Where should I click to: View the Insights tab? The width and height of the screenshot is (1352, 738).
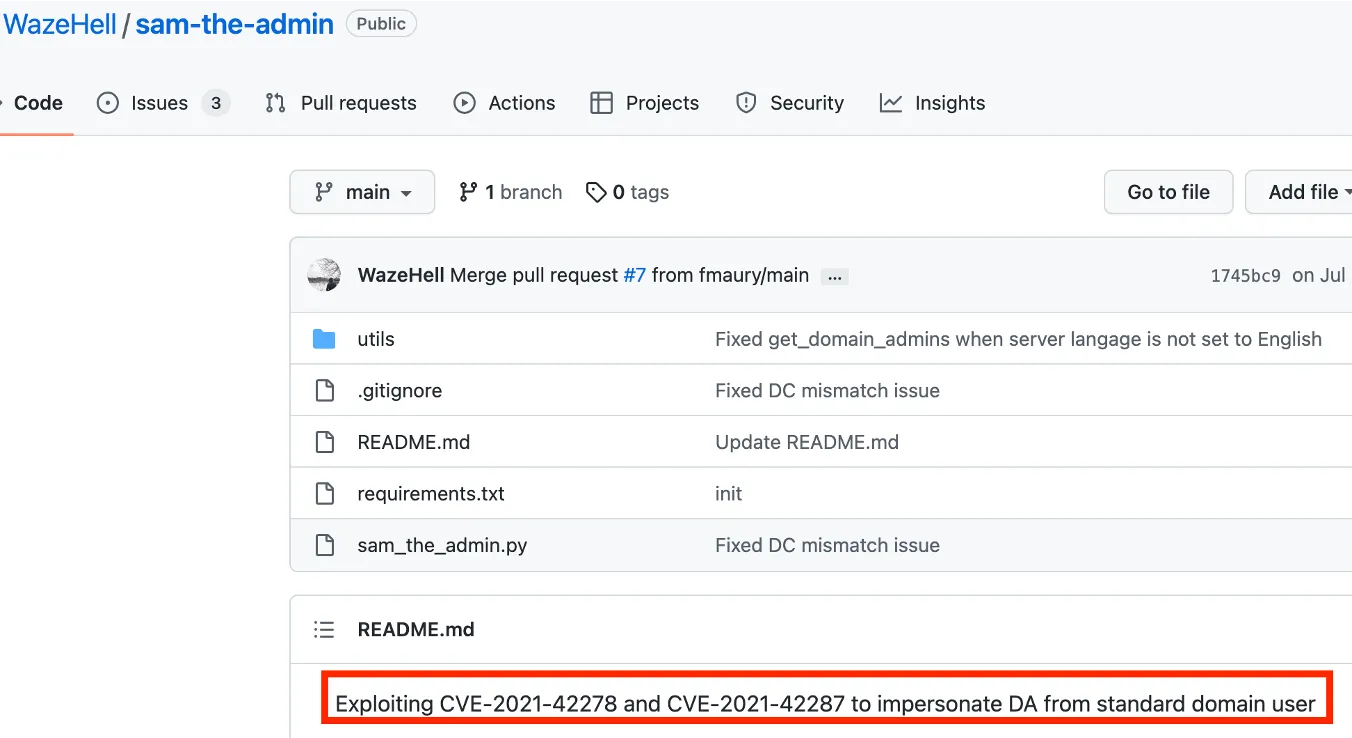(x=932, y=103)
